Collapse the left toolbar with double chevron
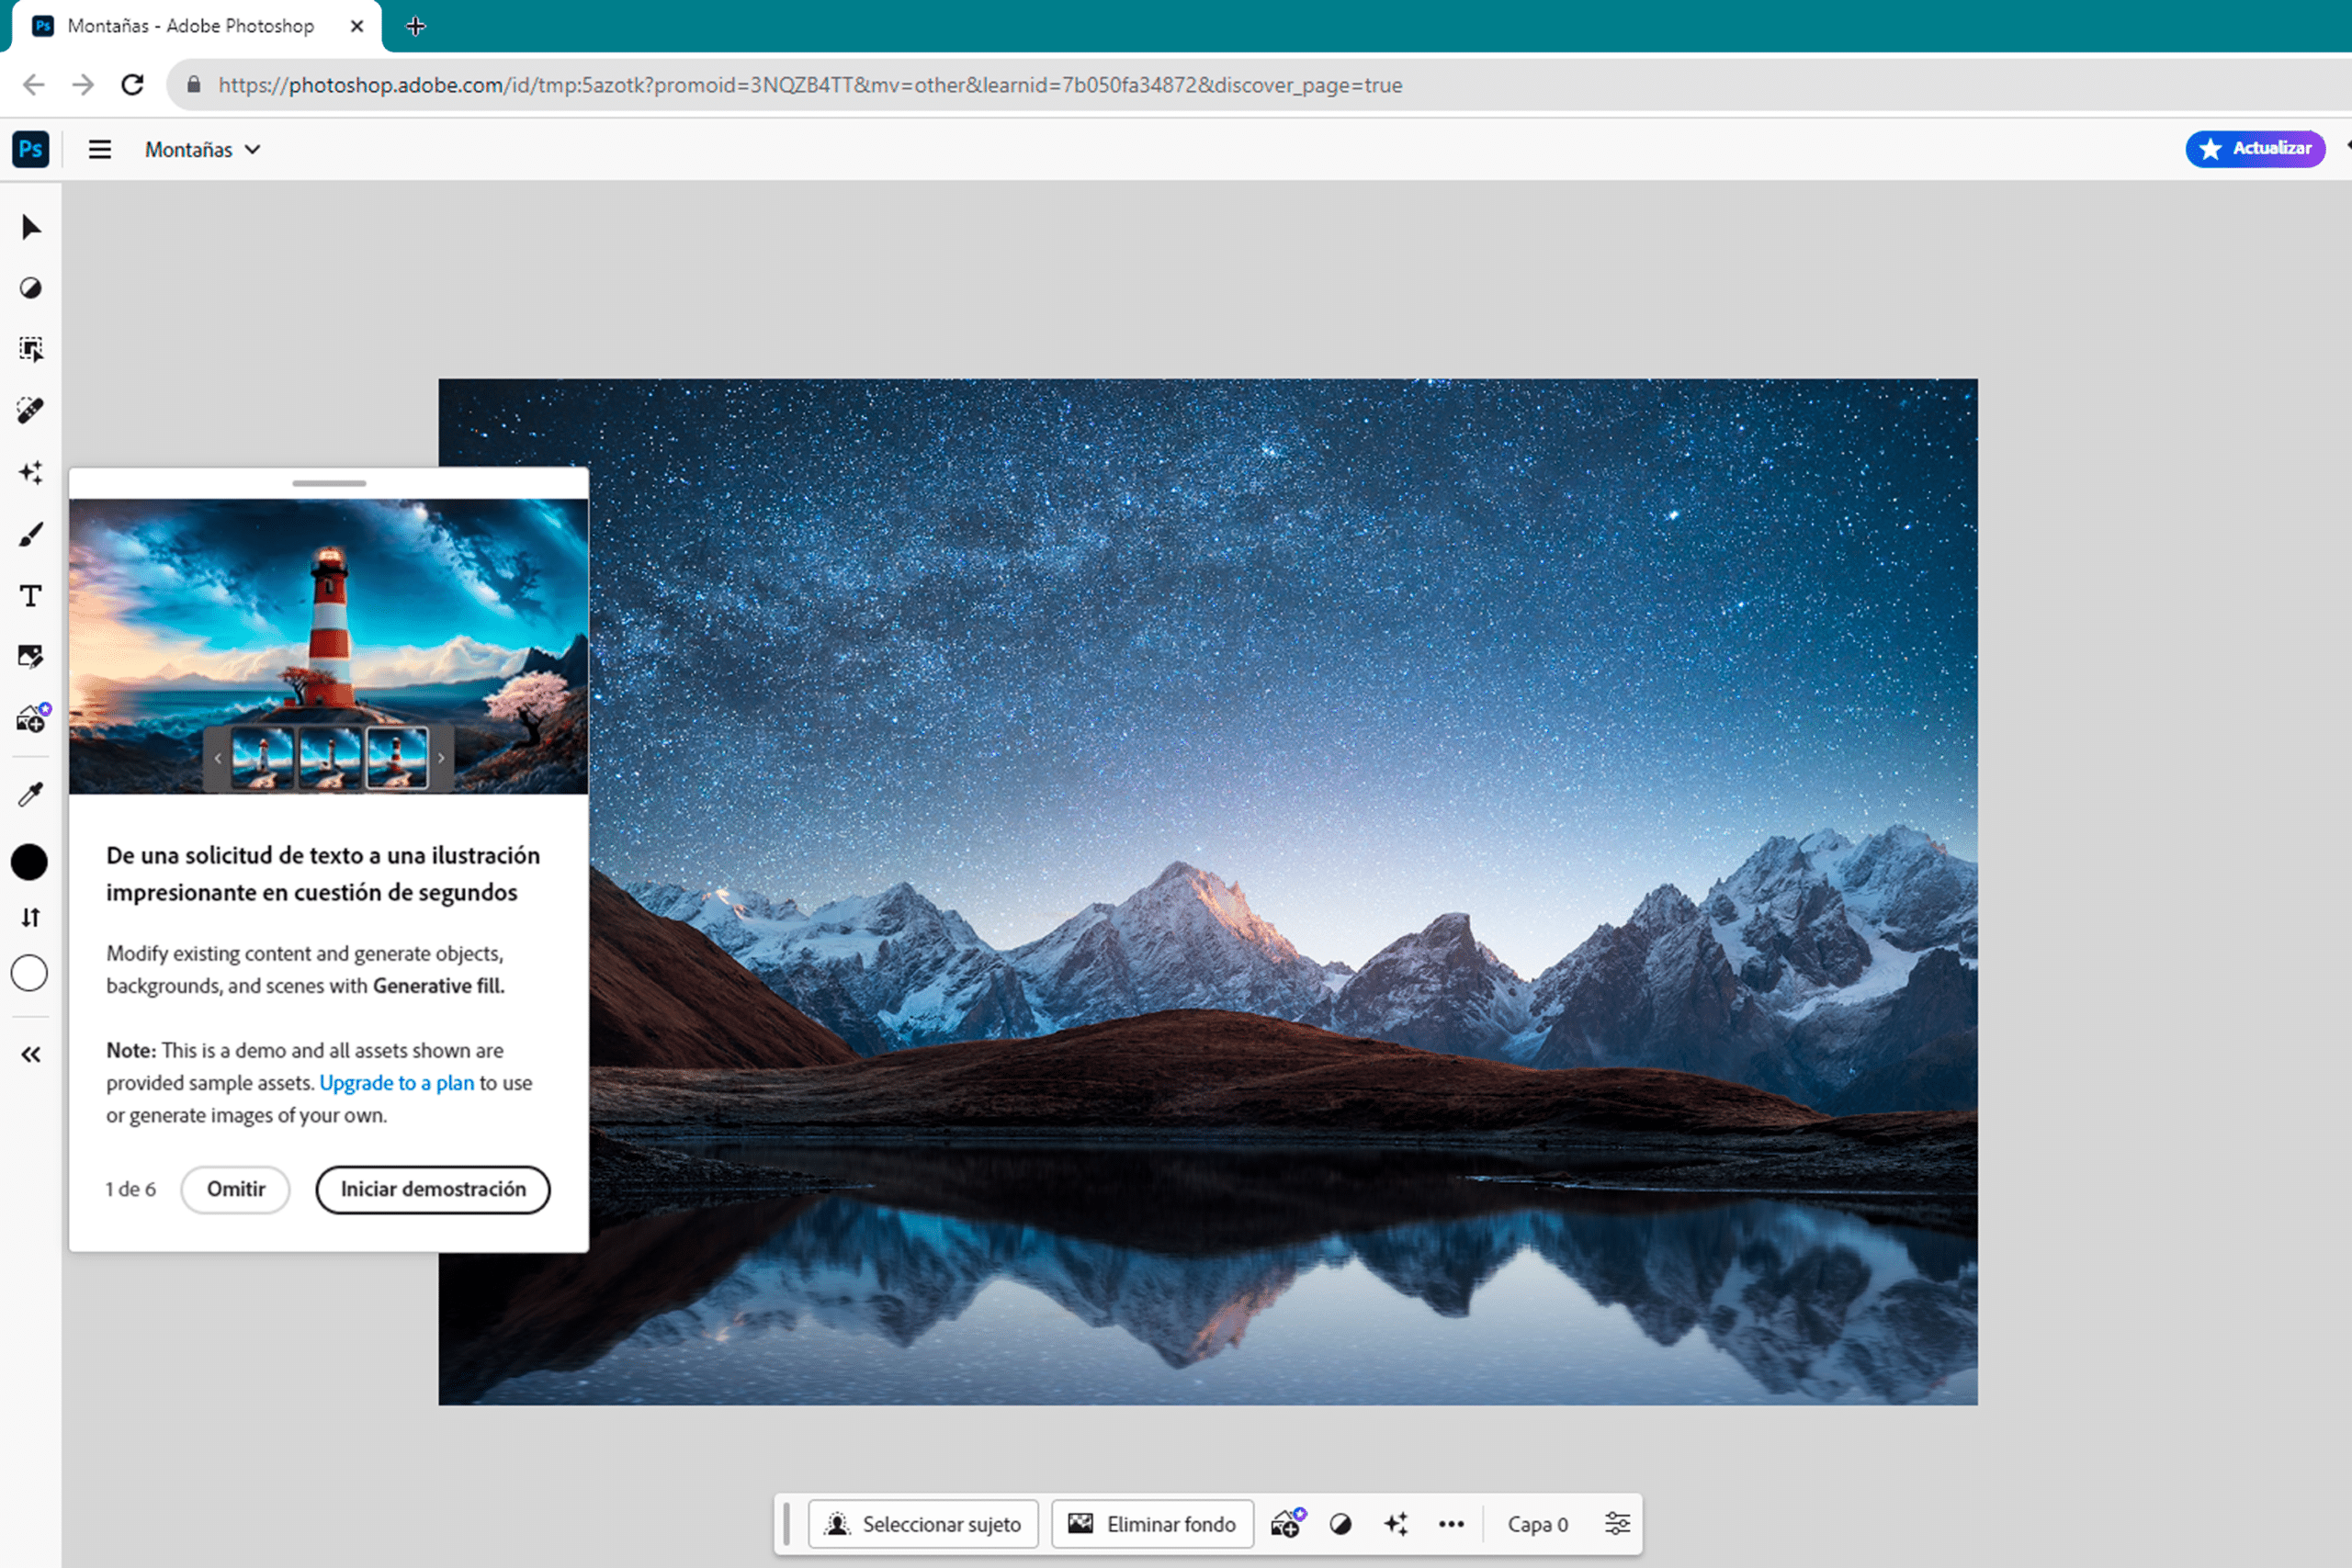The height and width of the screenshot is (1568, 2352). tap(31, 1055)
